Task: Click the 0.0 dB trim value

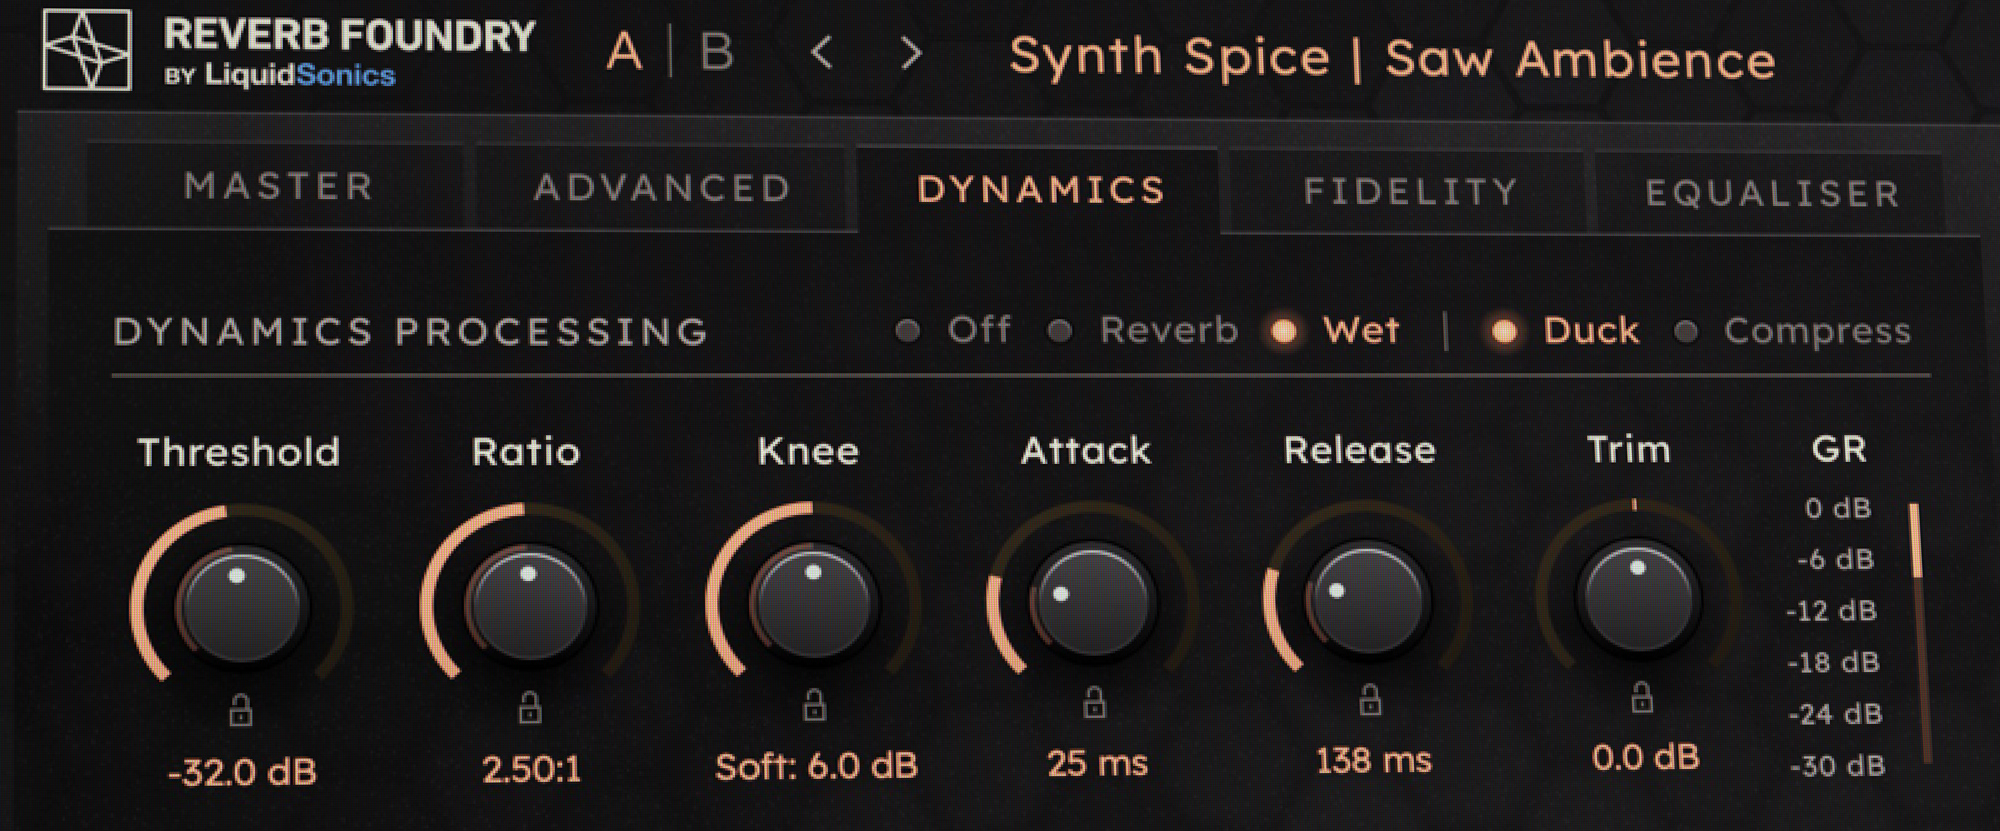Action: [x=1645, y=758]
